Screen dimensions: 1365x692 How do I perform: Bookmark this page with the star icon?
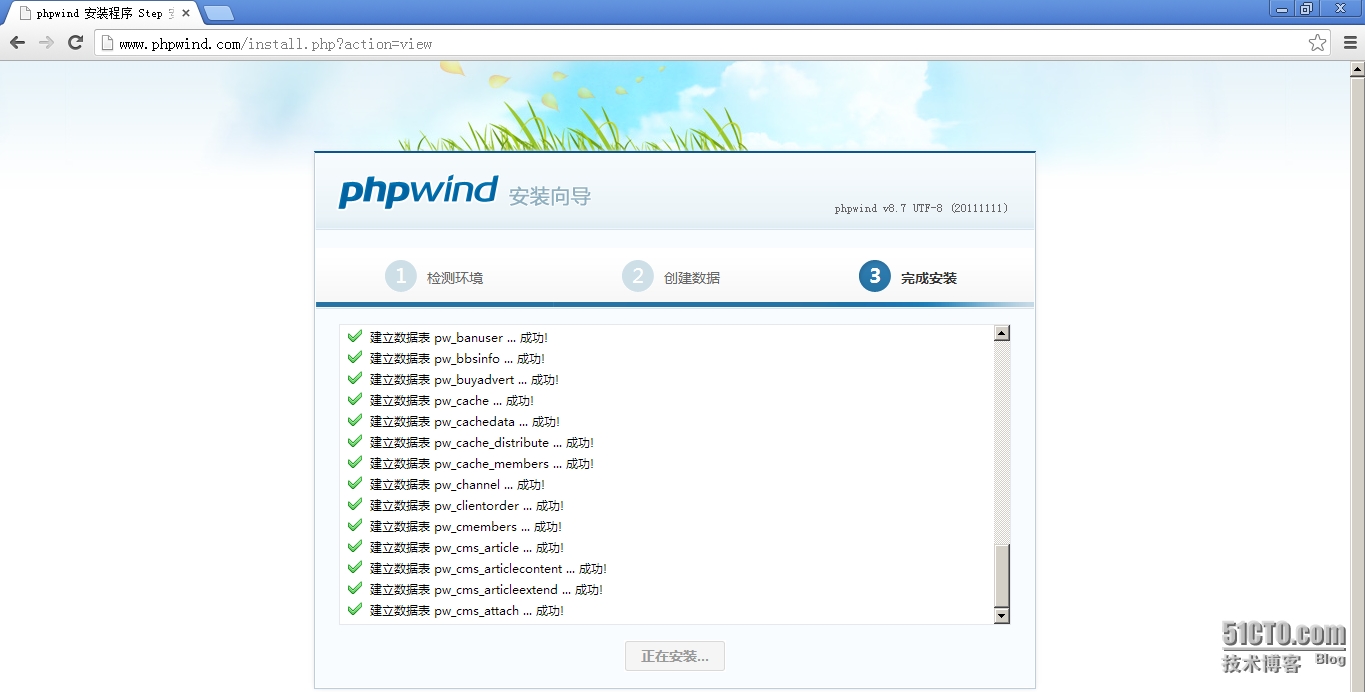(x=1317, y=43)
